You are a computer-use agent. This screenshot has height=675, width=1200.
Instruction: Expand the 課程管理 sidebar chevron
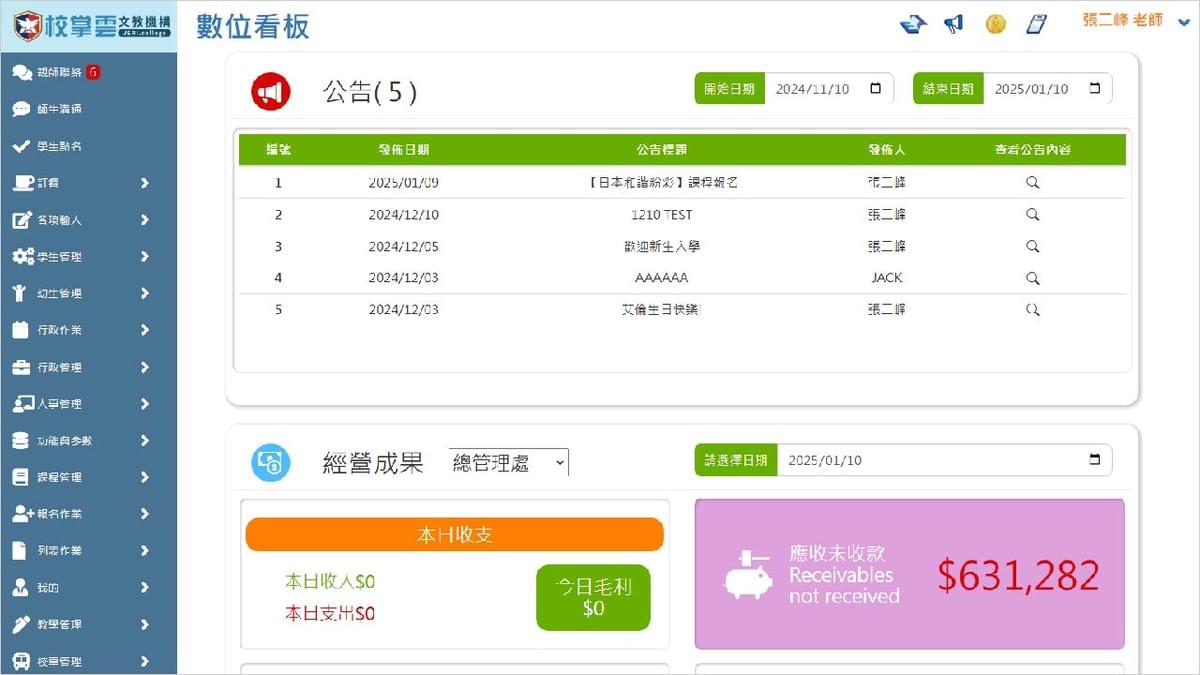[145, 477]
